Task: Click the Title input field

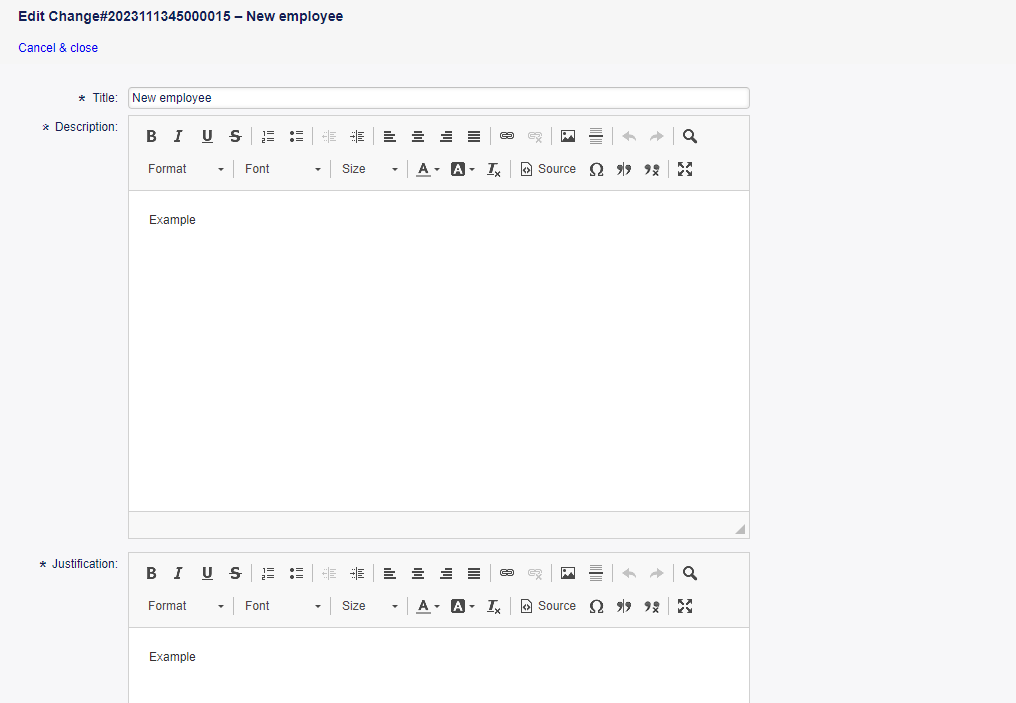Action: (x=438, y=98)
